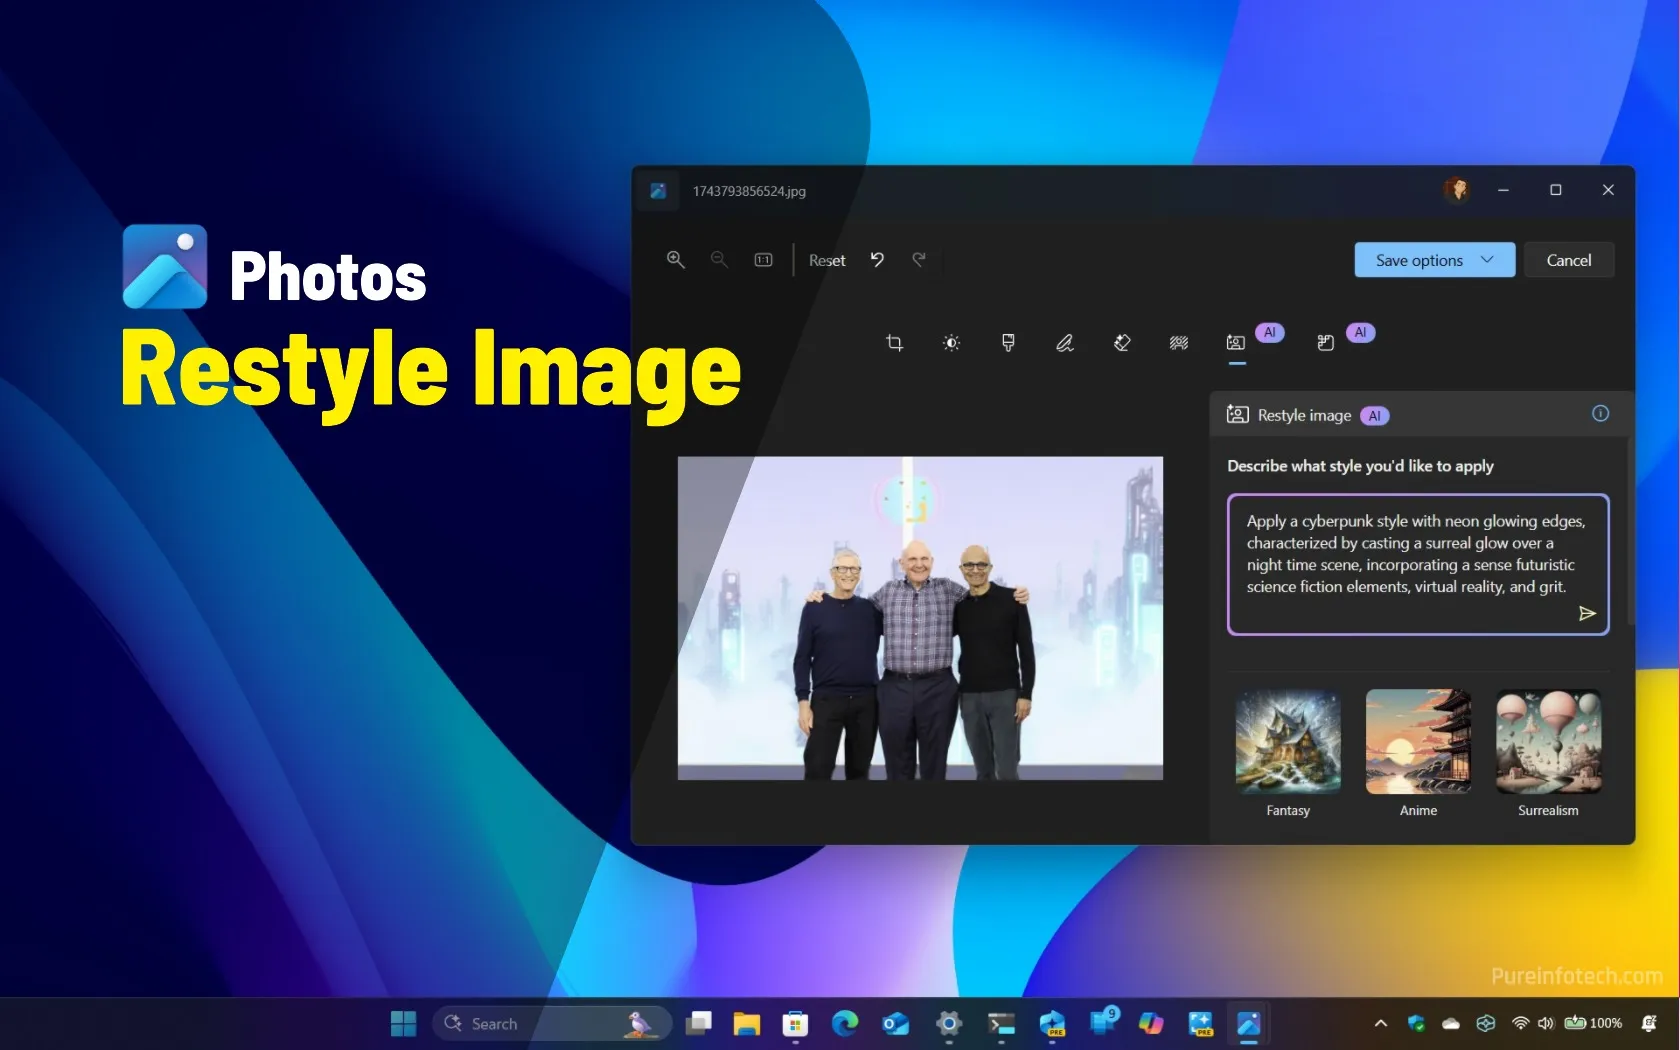Image resolution: width=1680 pixels, height=1050 pixels.
Task: Click inside the style description text box
Action: click(1418, 564)
